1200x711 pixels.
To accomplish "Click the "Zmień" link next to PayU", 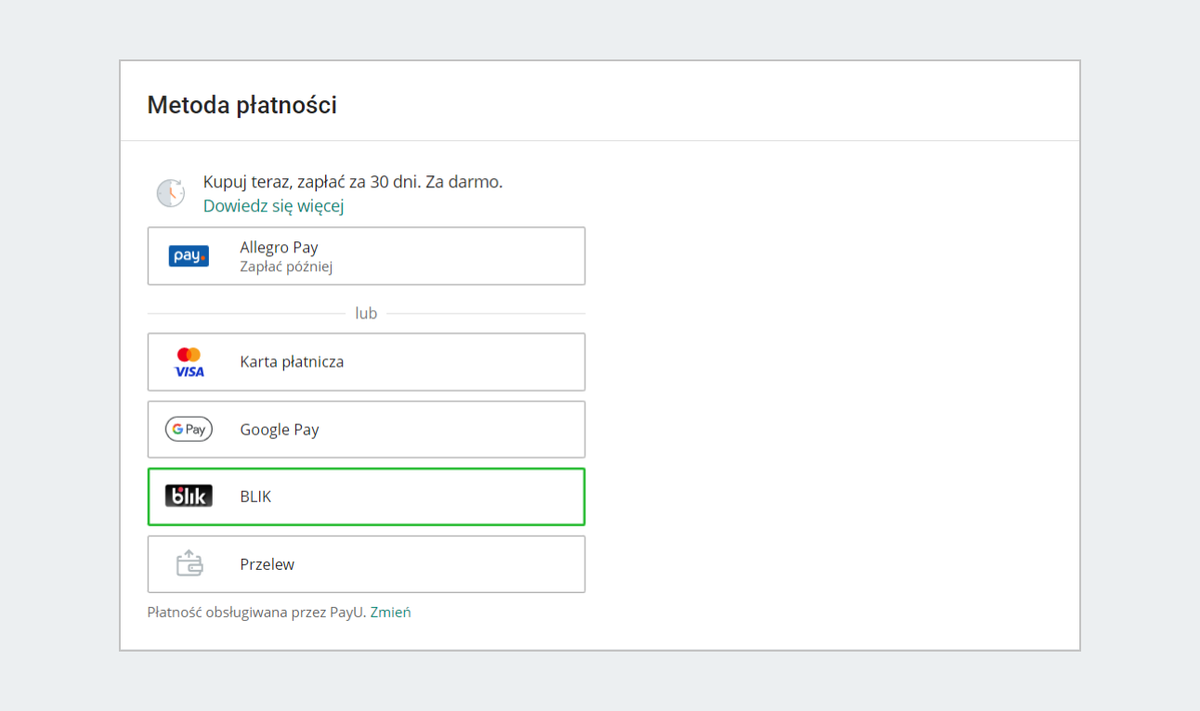I will pos(390,612).
